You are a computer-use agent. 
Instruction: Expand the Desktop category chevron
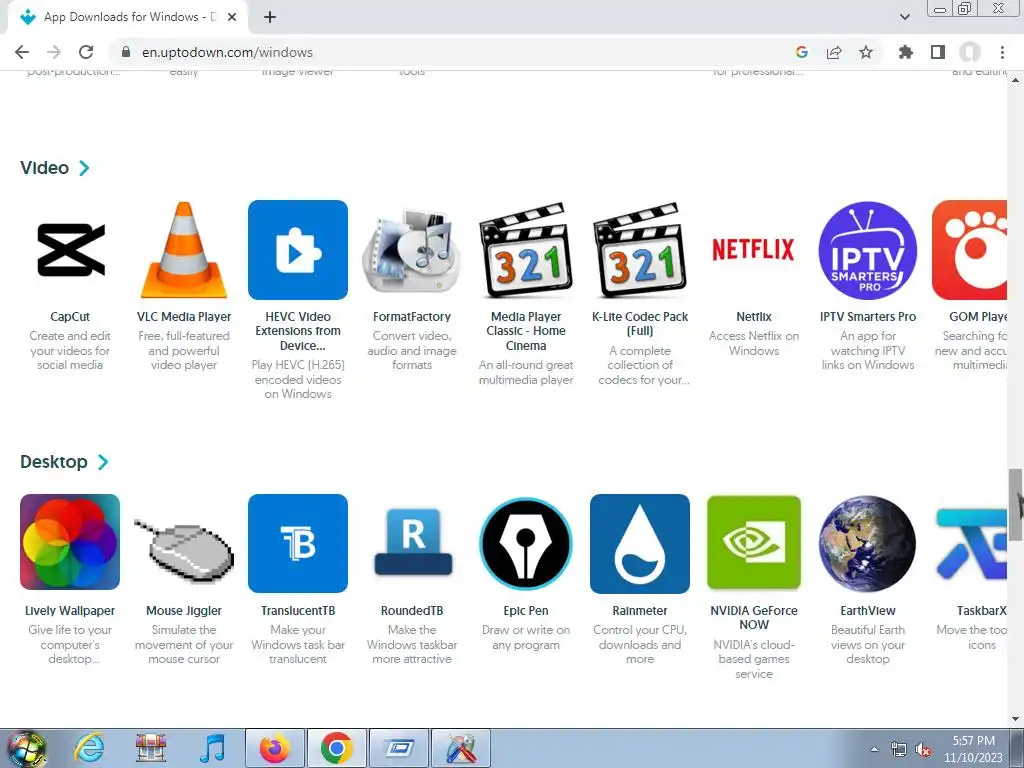click(103, 462)
